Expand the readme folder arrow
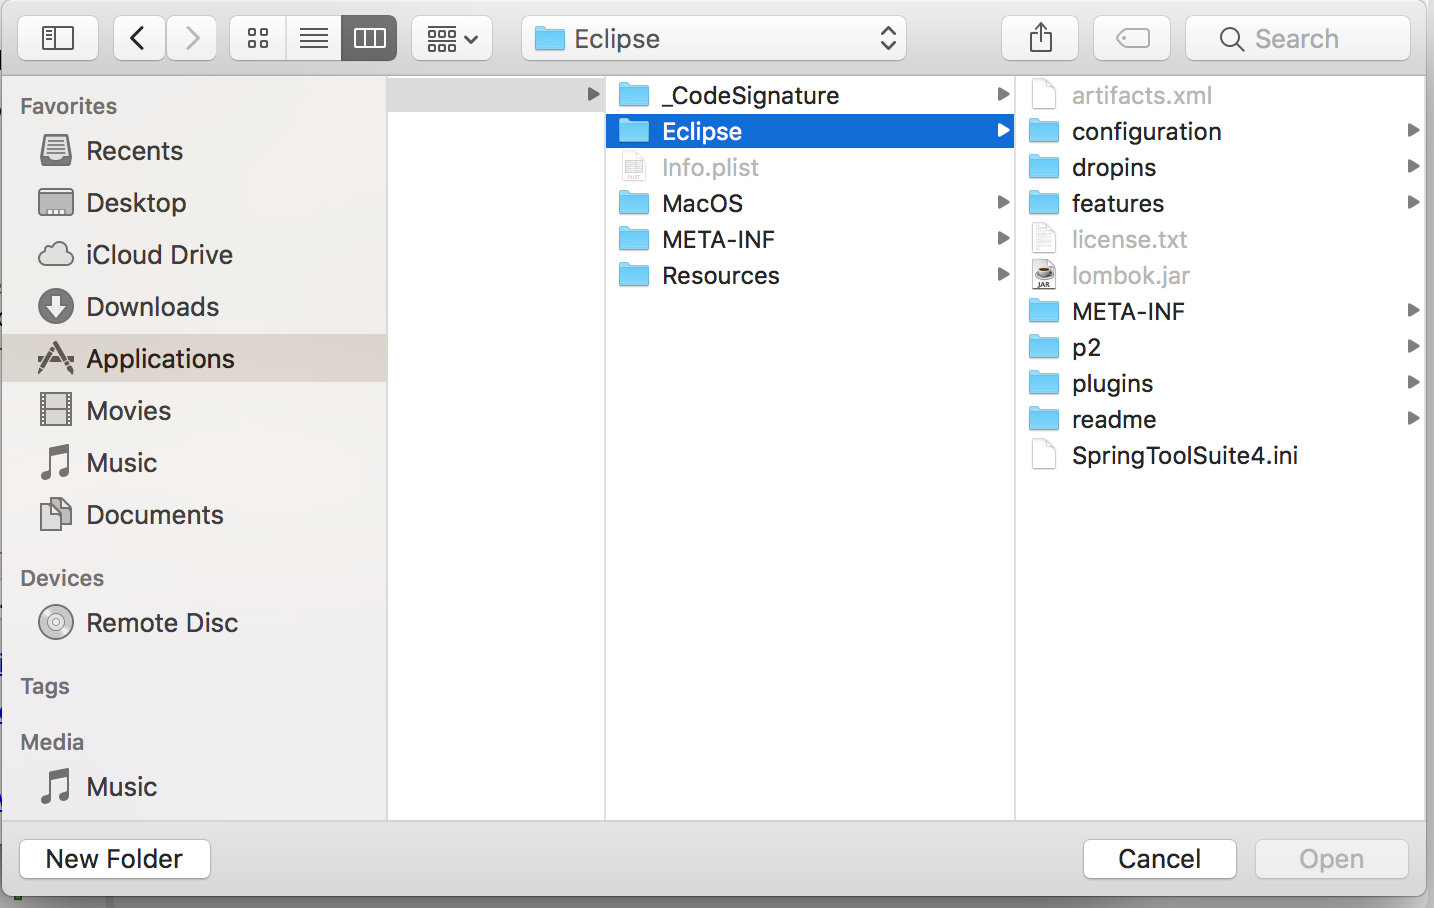 [x=1413, y=419]
